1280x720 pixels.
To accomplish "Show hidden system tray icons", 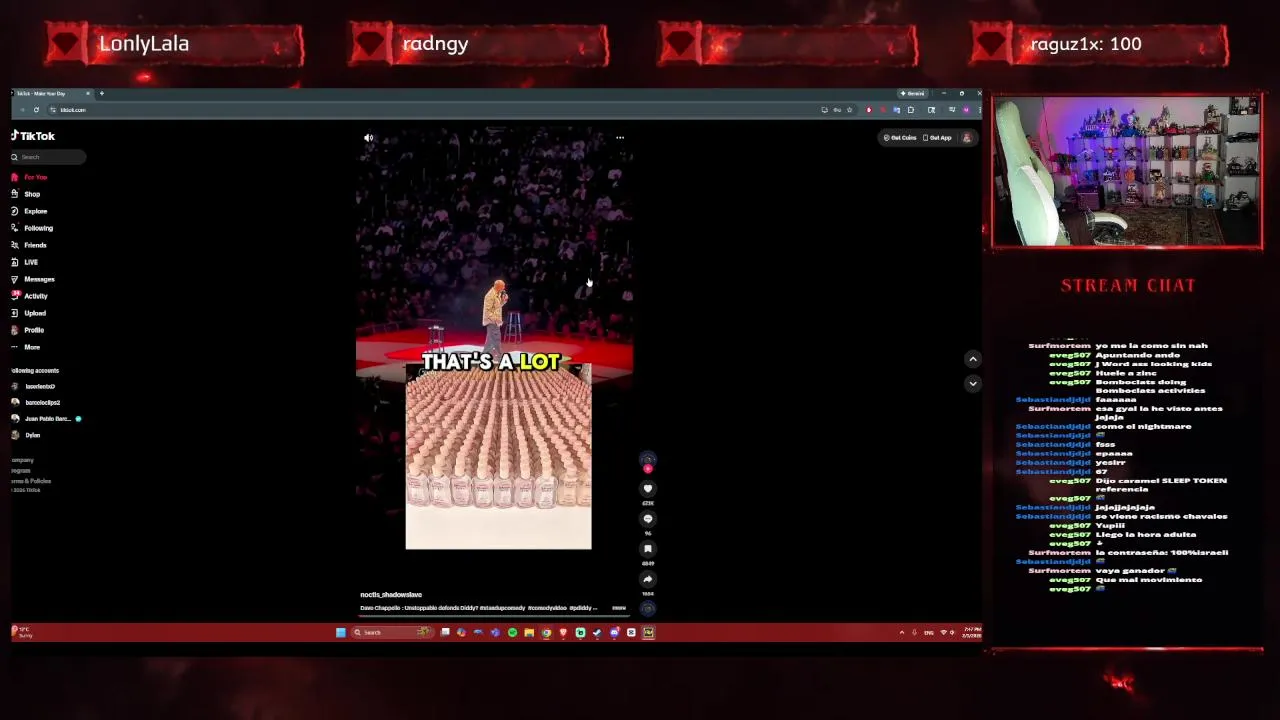I will click(902, 632).
